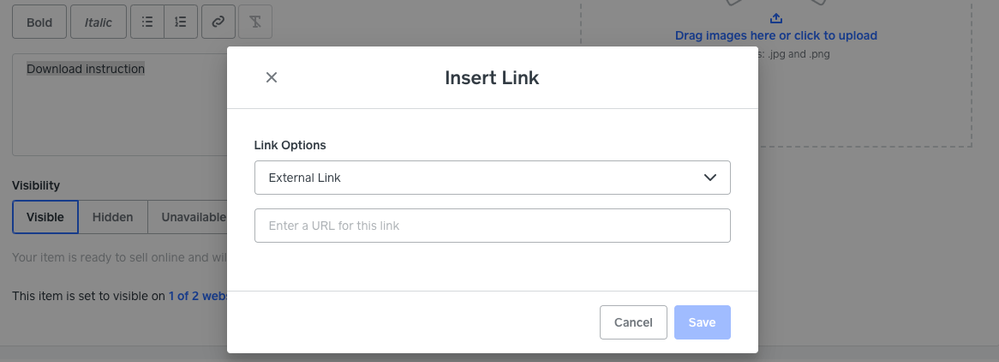This screenshot has height=362, width=999.
Task: Open the insert link chain icon
Action: click(x=219, y=22)
